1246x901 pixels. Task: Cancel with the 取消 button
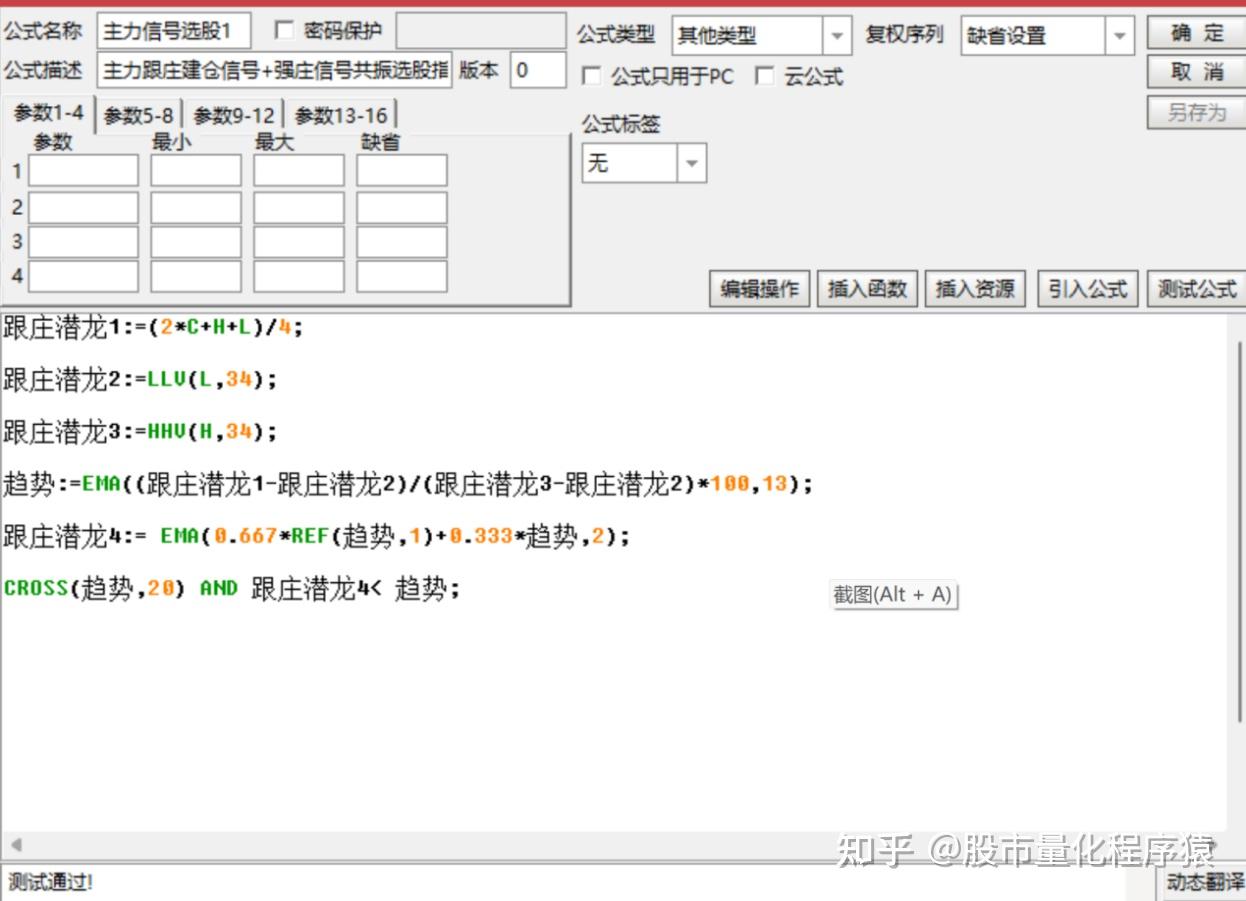[1196, 72]
